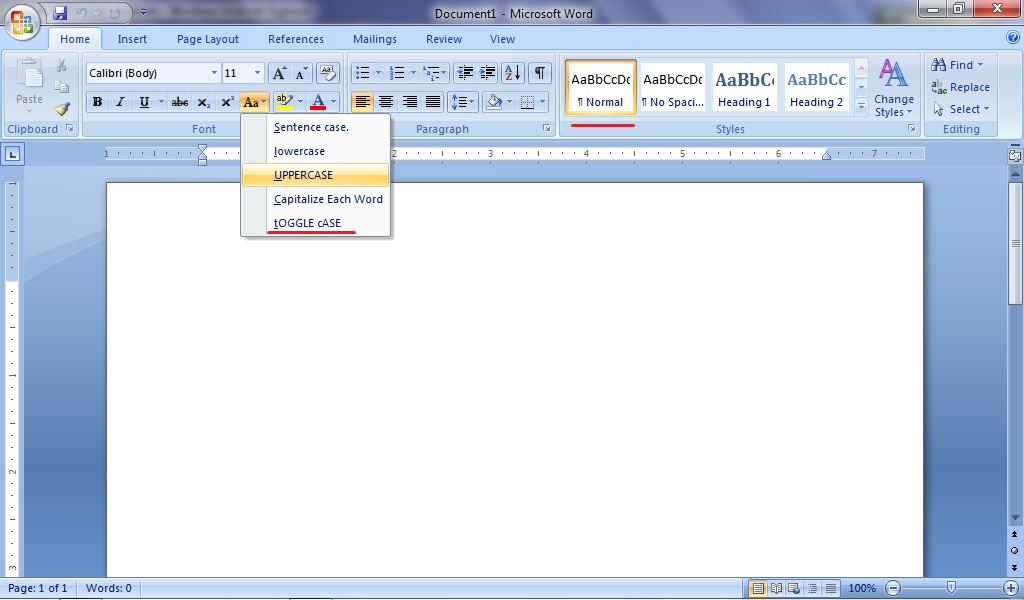Sort text with the A-Z icon
Screen dimensions: 1024x600
(513, 72)
